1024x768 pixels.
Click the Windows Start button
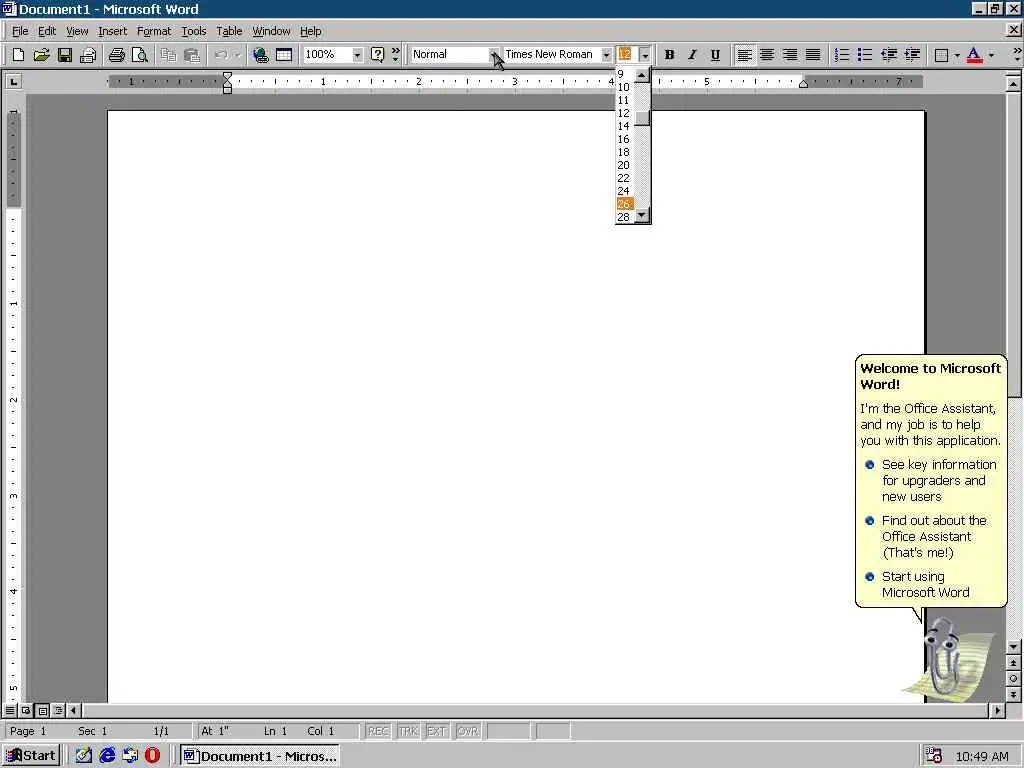[31, 756]
